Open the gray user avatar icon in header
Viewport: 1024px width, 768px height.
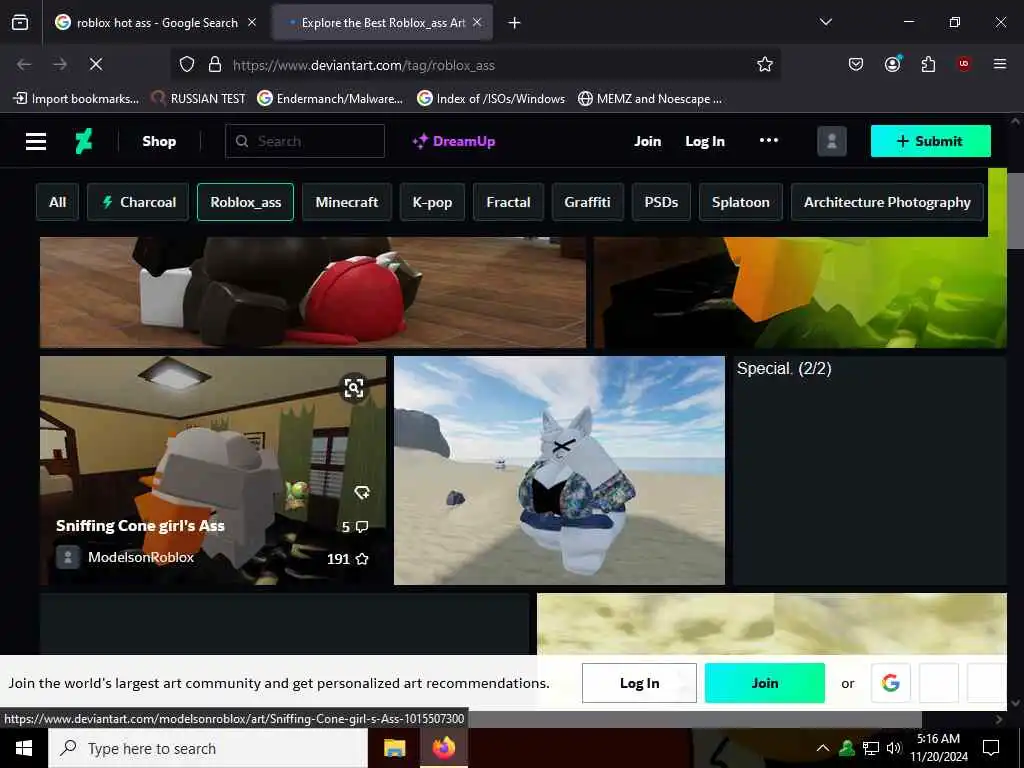click(x=831, y=141)
